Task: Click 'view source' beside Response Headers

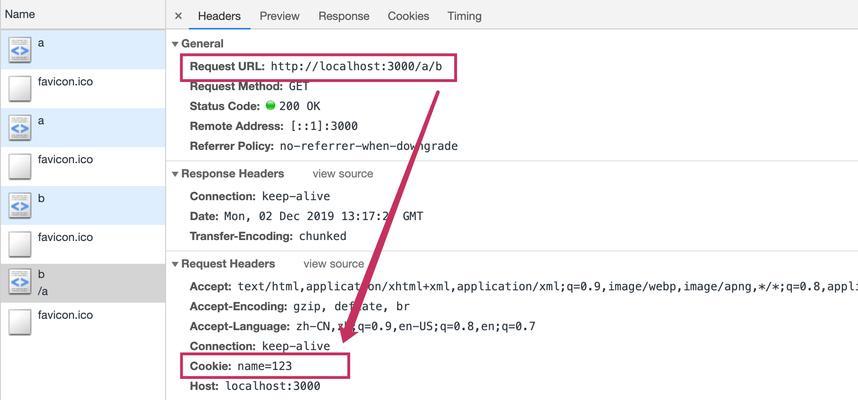Action: tap(343, 173)
